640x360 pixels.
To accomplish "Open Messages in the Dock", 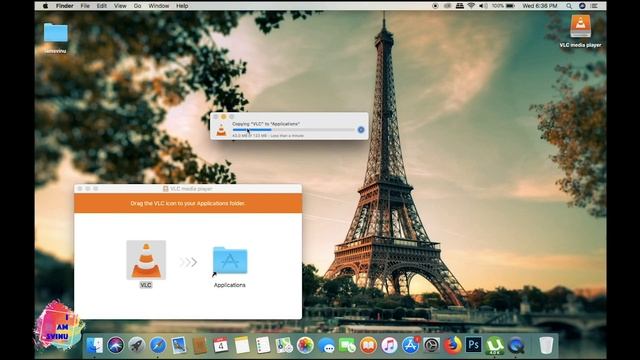I will click(x=327, y=345).
